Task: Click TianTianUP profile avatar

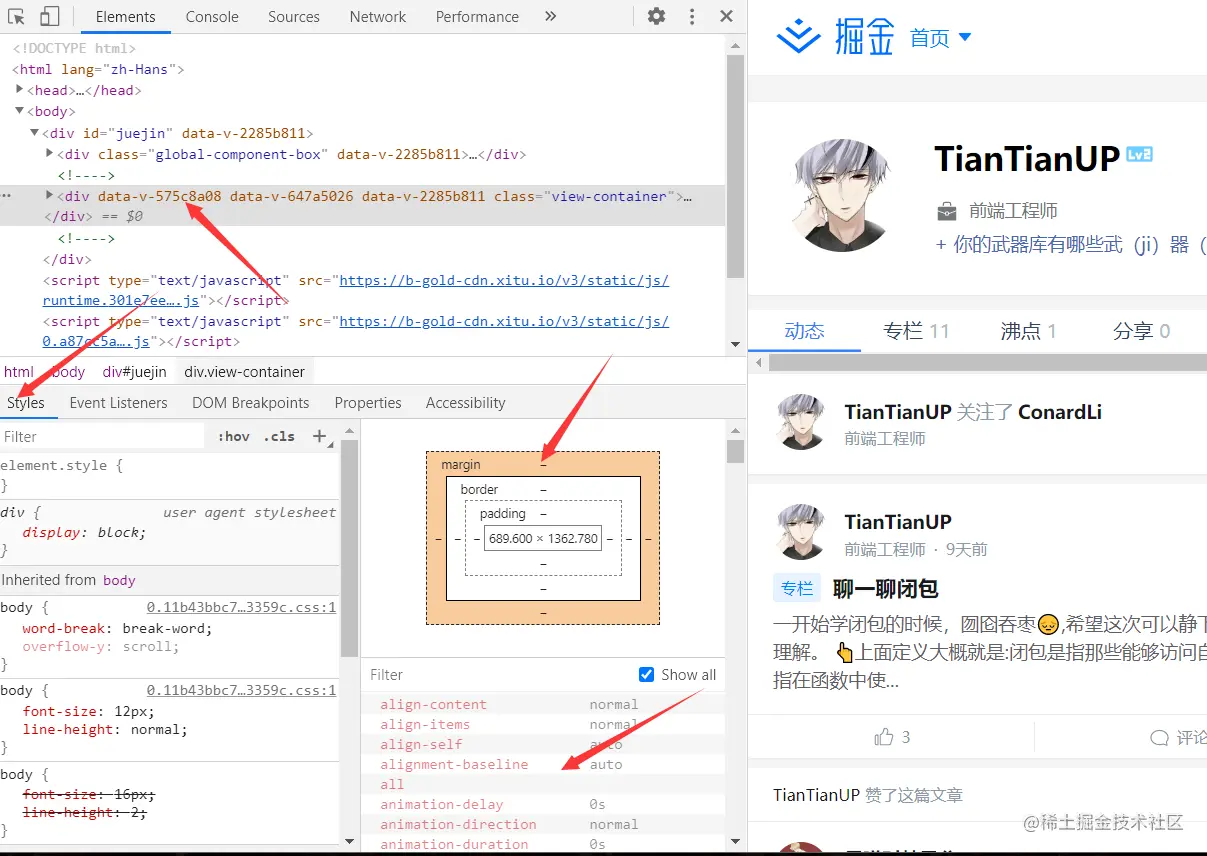Action: [842, 194]
